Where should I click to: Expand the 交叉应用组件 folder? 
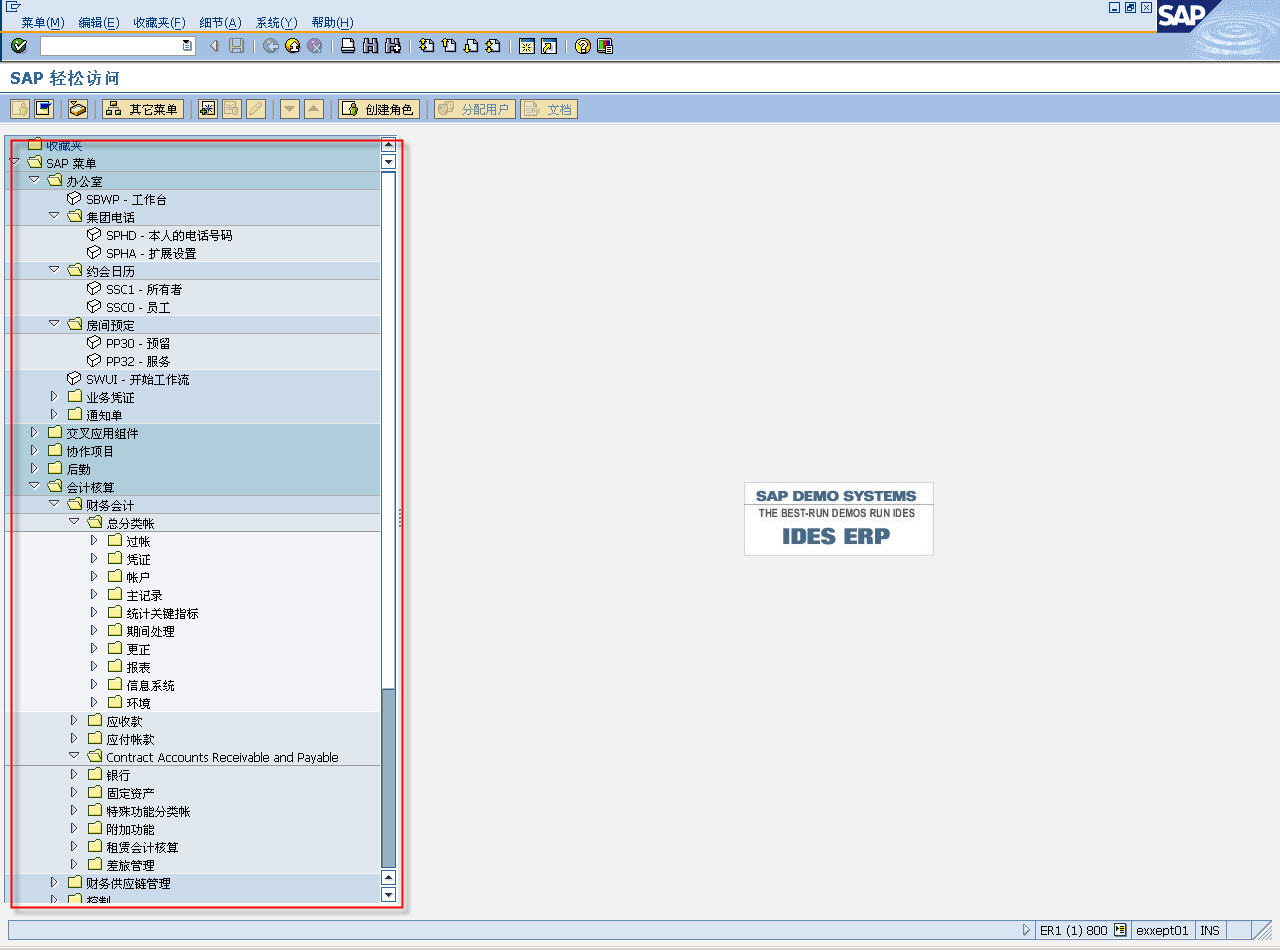34,433
